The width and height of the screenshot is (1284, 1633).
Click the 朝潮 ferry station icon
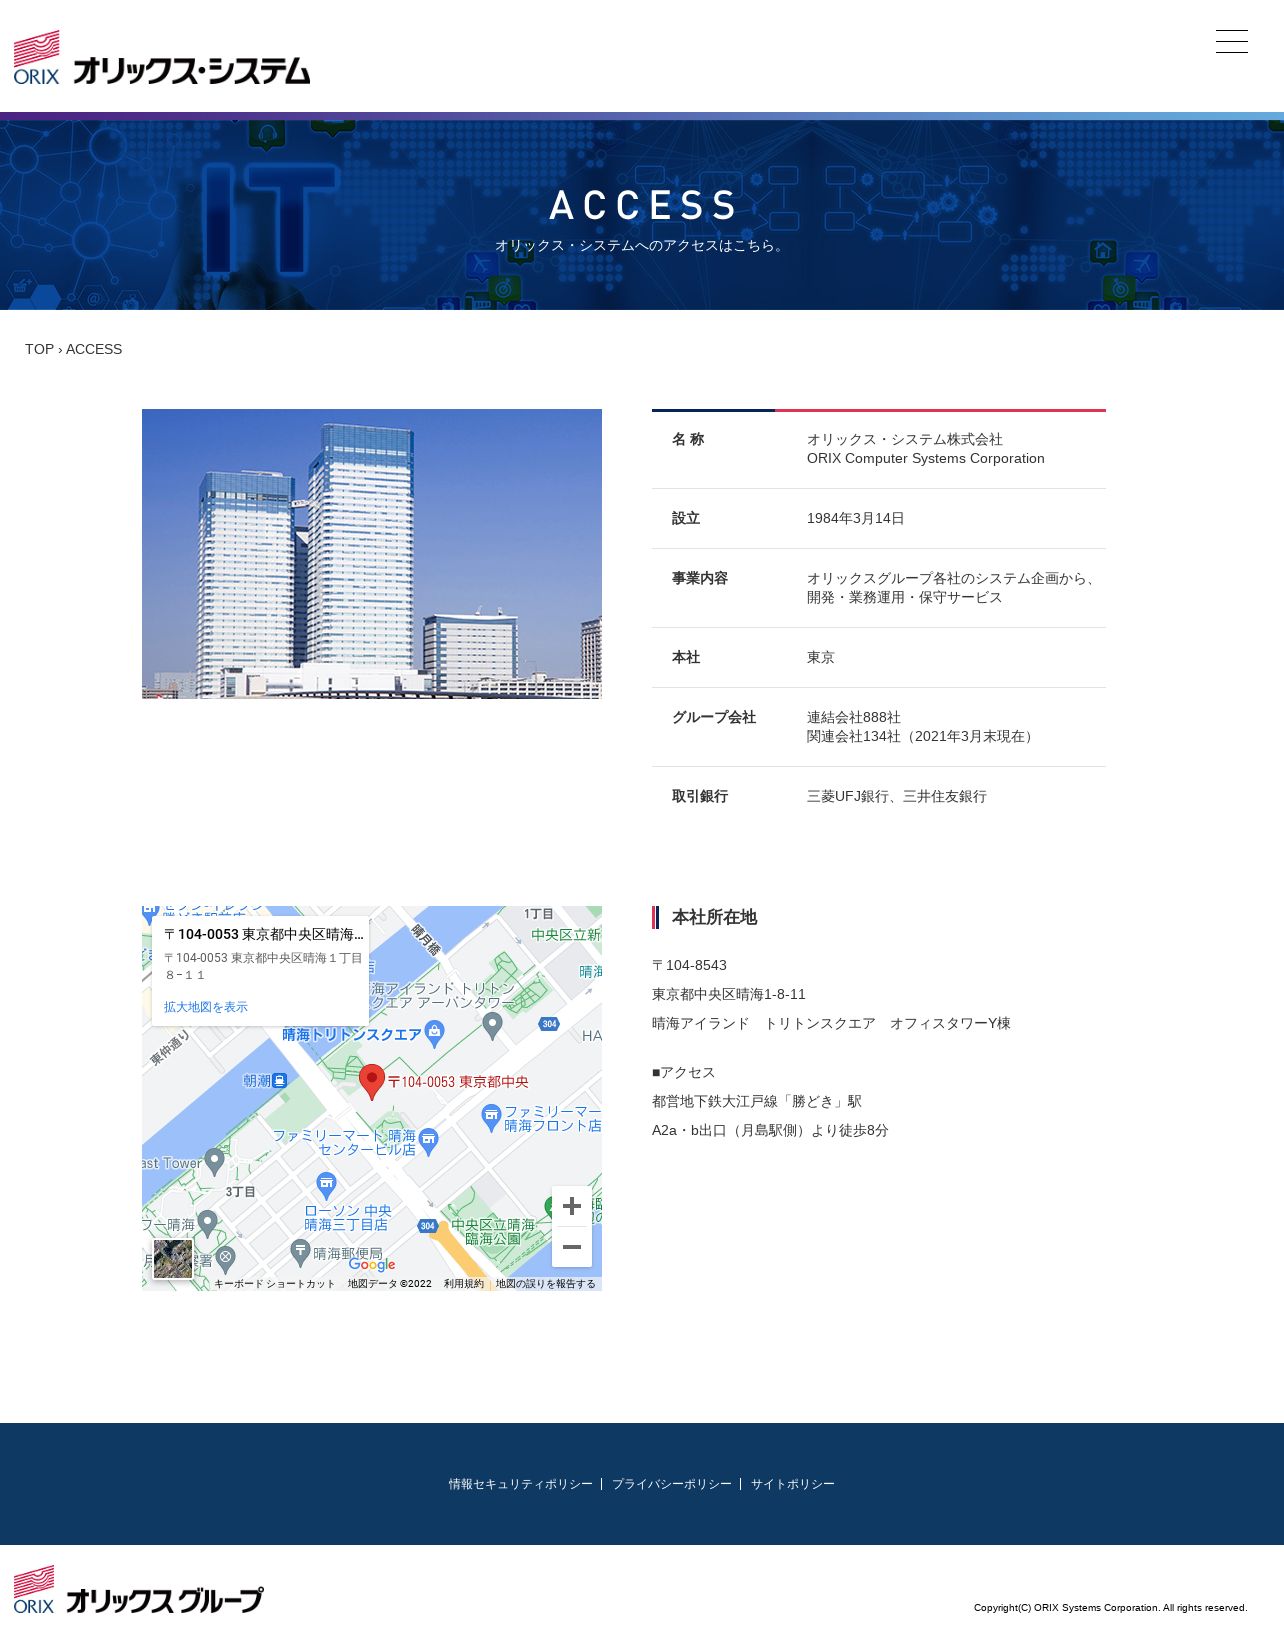(x=280, y=1080)
